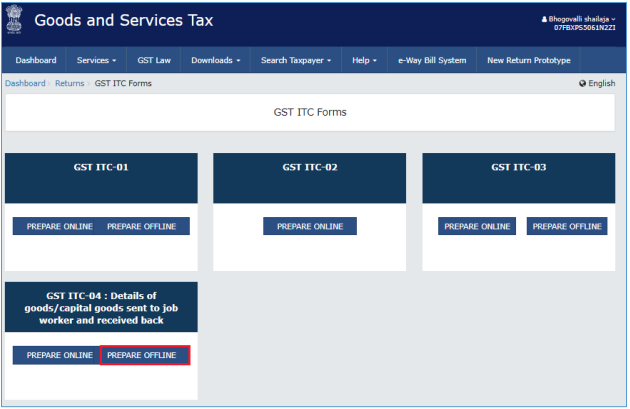
Task: Click Prepare Online under GST ITC-02
Action: [310, 227]
